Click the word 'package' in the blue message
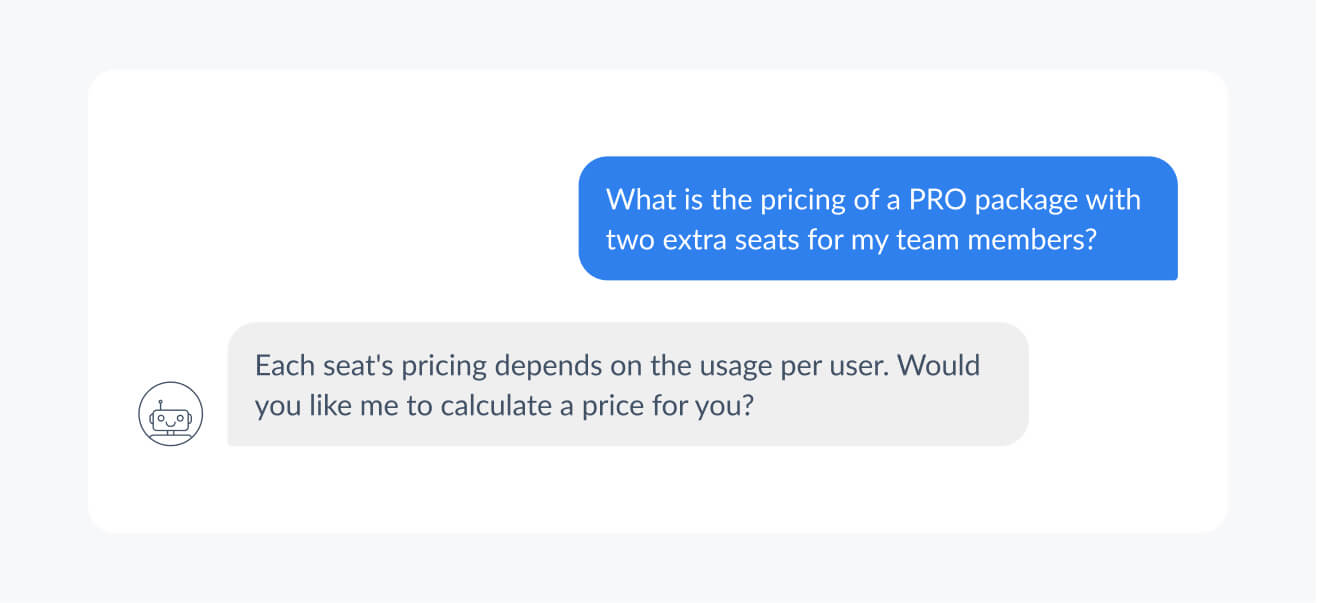This screenshot has width=1317, height=603. [x=1029, y=201]
